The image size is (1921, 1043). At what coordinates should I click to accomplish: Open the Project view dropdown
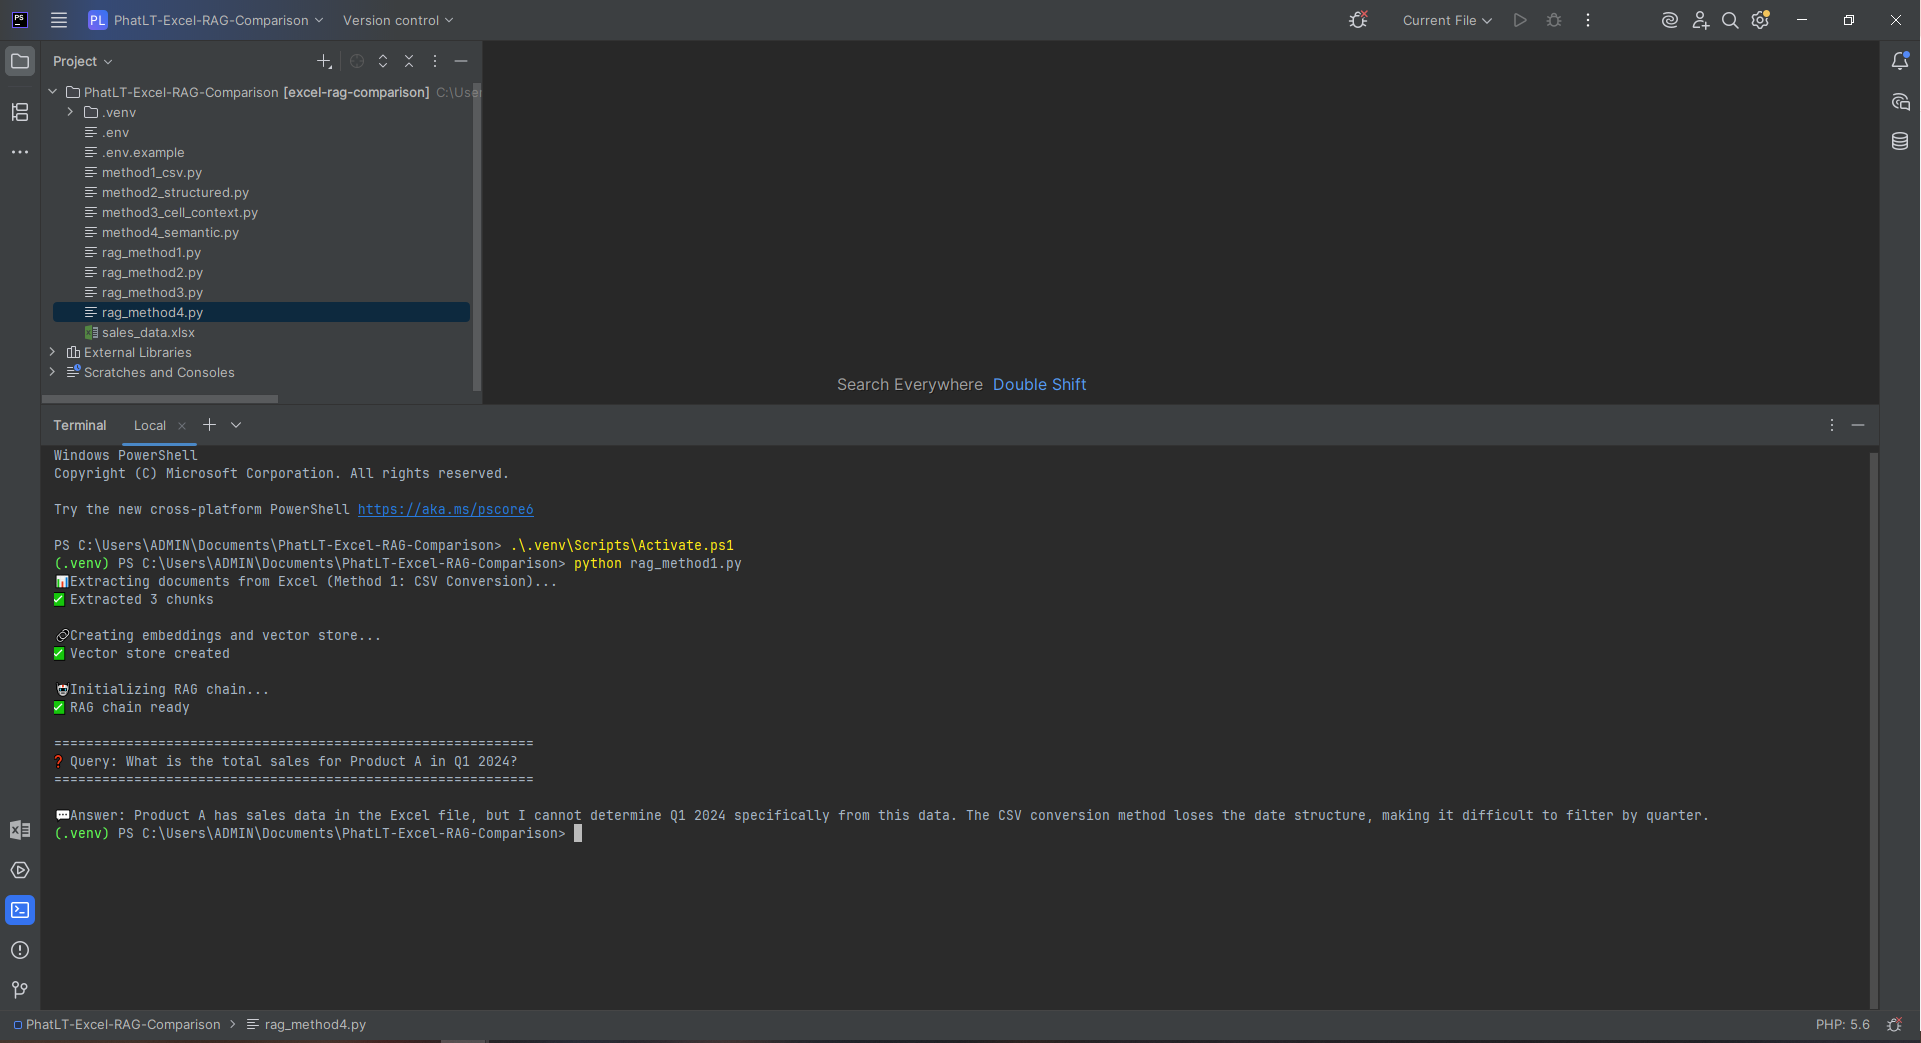click(82, 61)
